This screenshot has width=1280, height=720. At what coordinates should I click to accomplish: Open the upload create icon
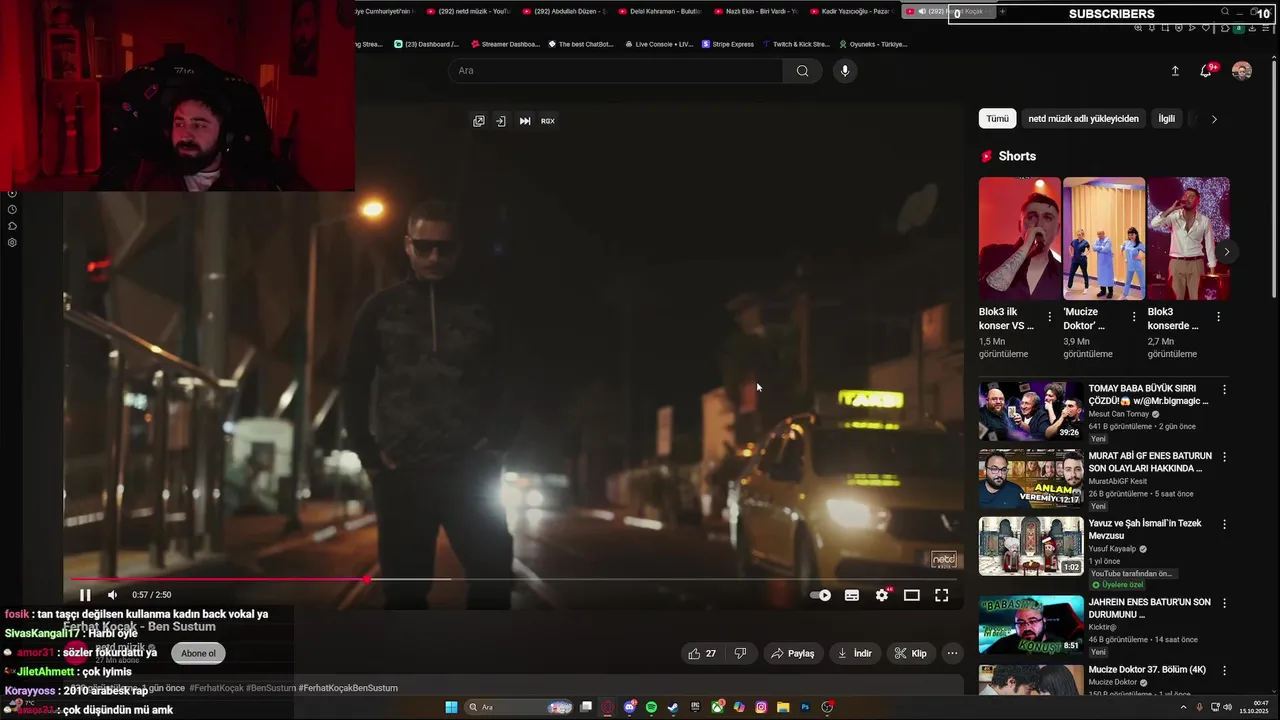(1175, 71)
